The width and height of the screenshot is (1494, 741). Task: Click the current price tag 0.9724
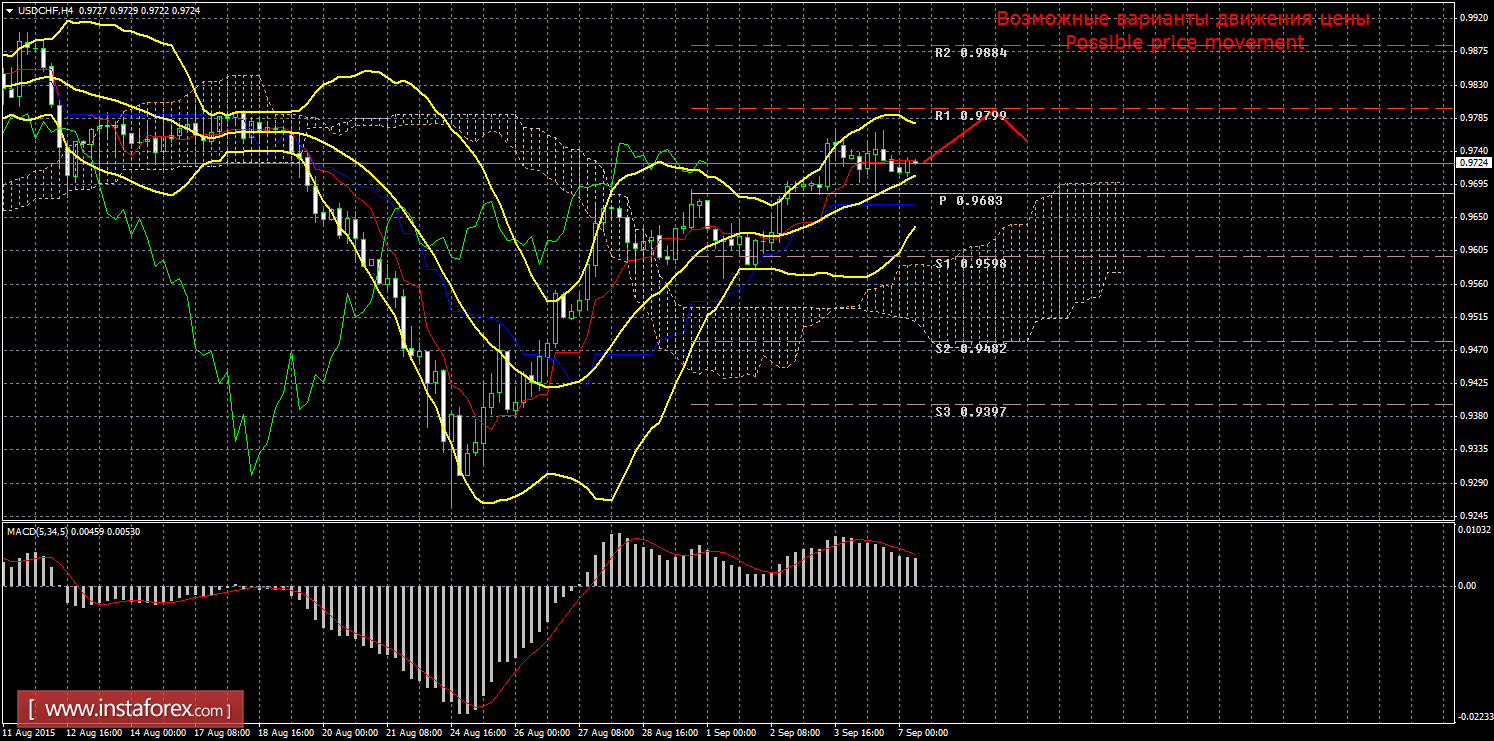click(1471, 162)
